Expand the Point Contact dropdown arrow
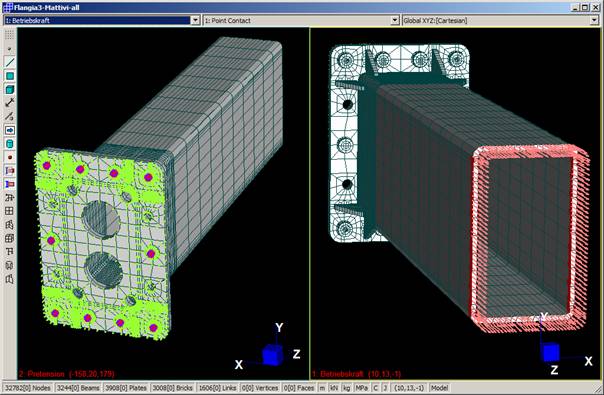 (395, 20)
